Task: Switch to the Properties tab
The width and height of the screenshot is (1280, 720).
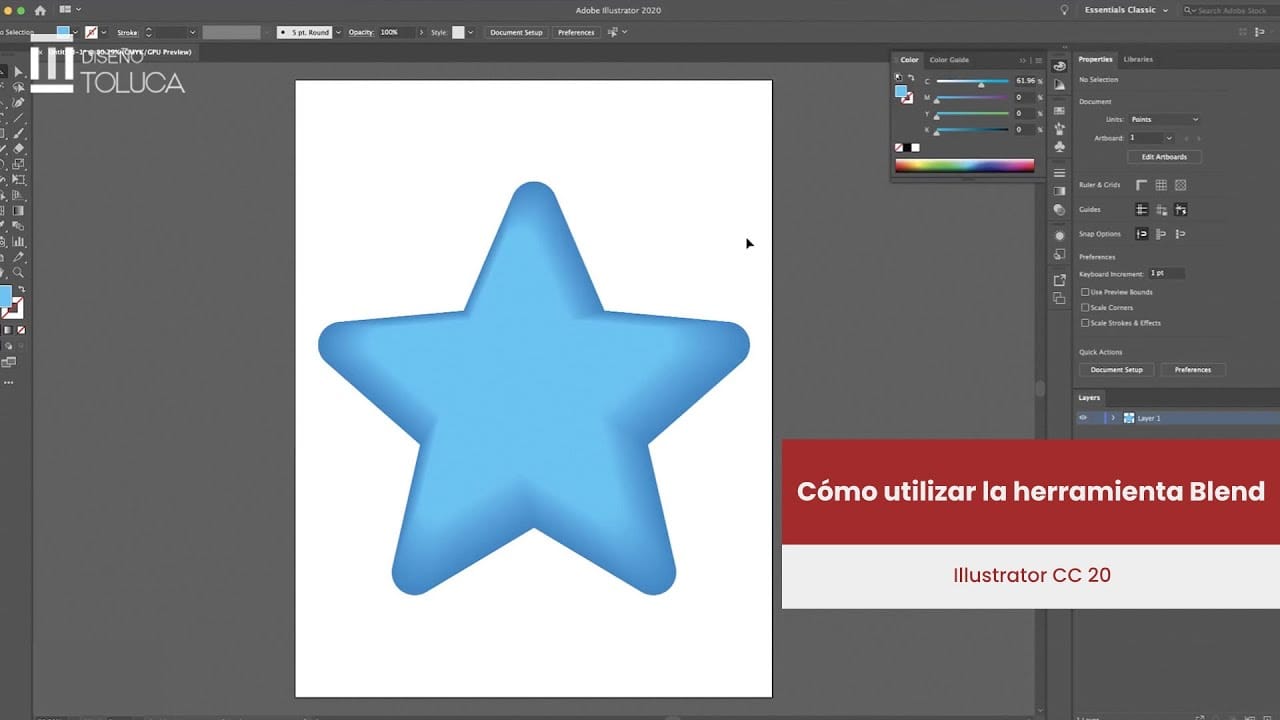Action: pos(1095,59)
